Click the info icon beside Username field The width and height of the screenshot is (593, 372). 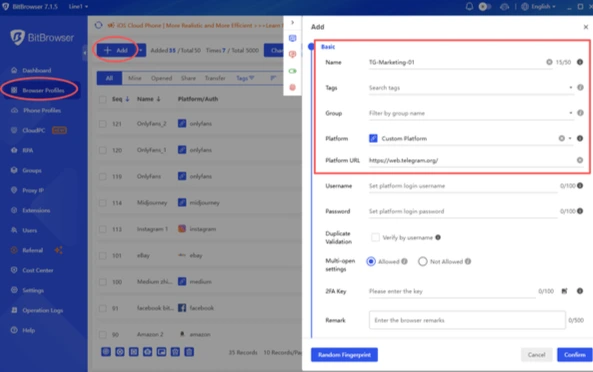coord(580,186)
